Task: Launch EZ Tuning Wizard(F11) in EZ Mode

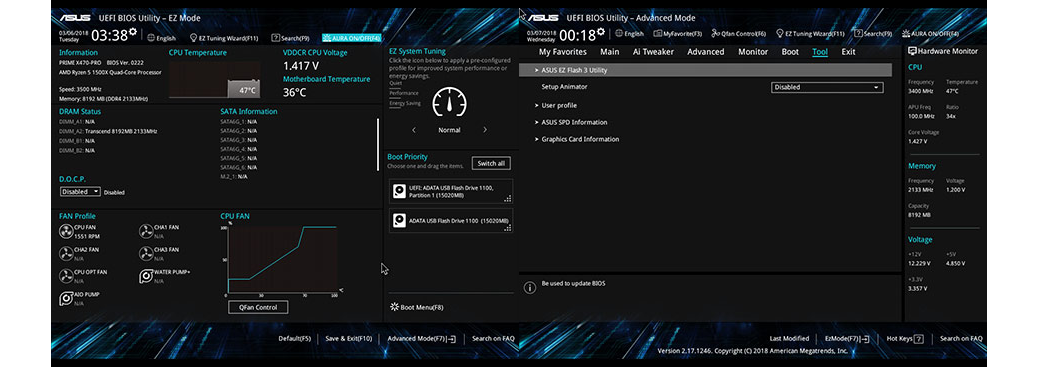Action: pyautogui.click(x=224, y=38)
